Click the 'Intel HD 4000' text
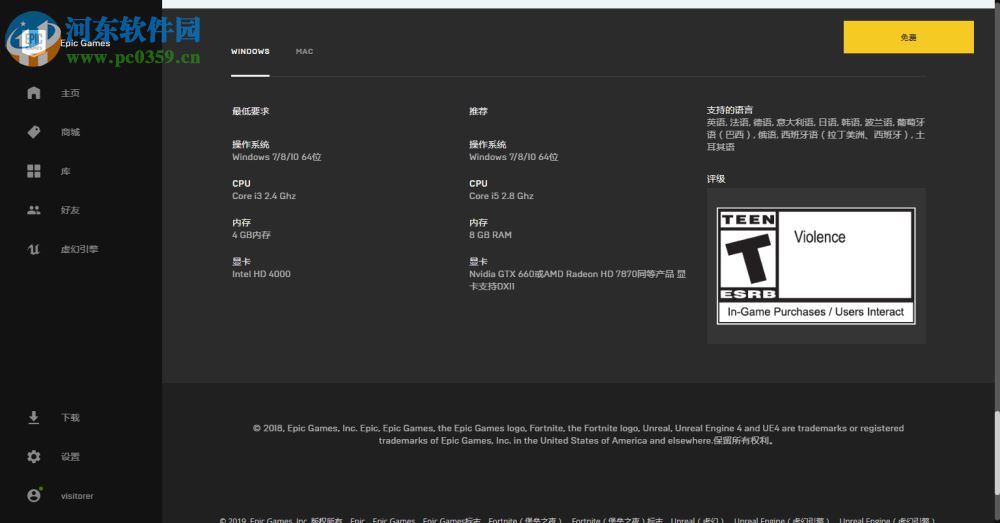1000x523 pixels. [x=261, y=274]
